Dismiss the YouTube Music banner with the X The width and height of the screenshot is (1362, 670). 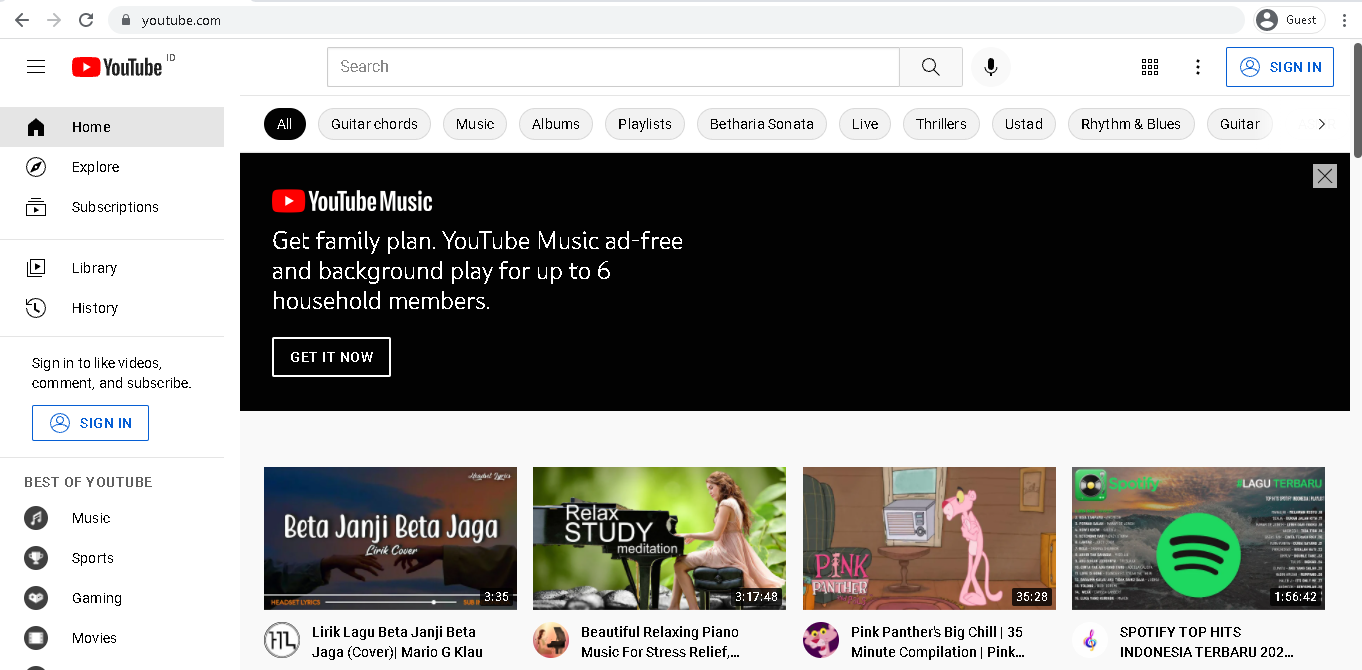[x=1324, y=176]
